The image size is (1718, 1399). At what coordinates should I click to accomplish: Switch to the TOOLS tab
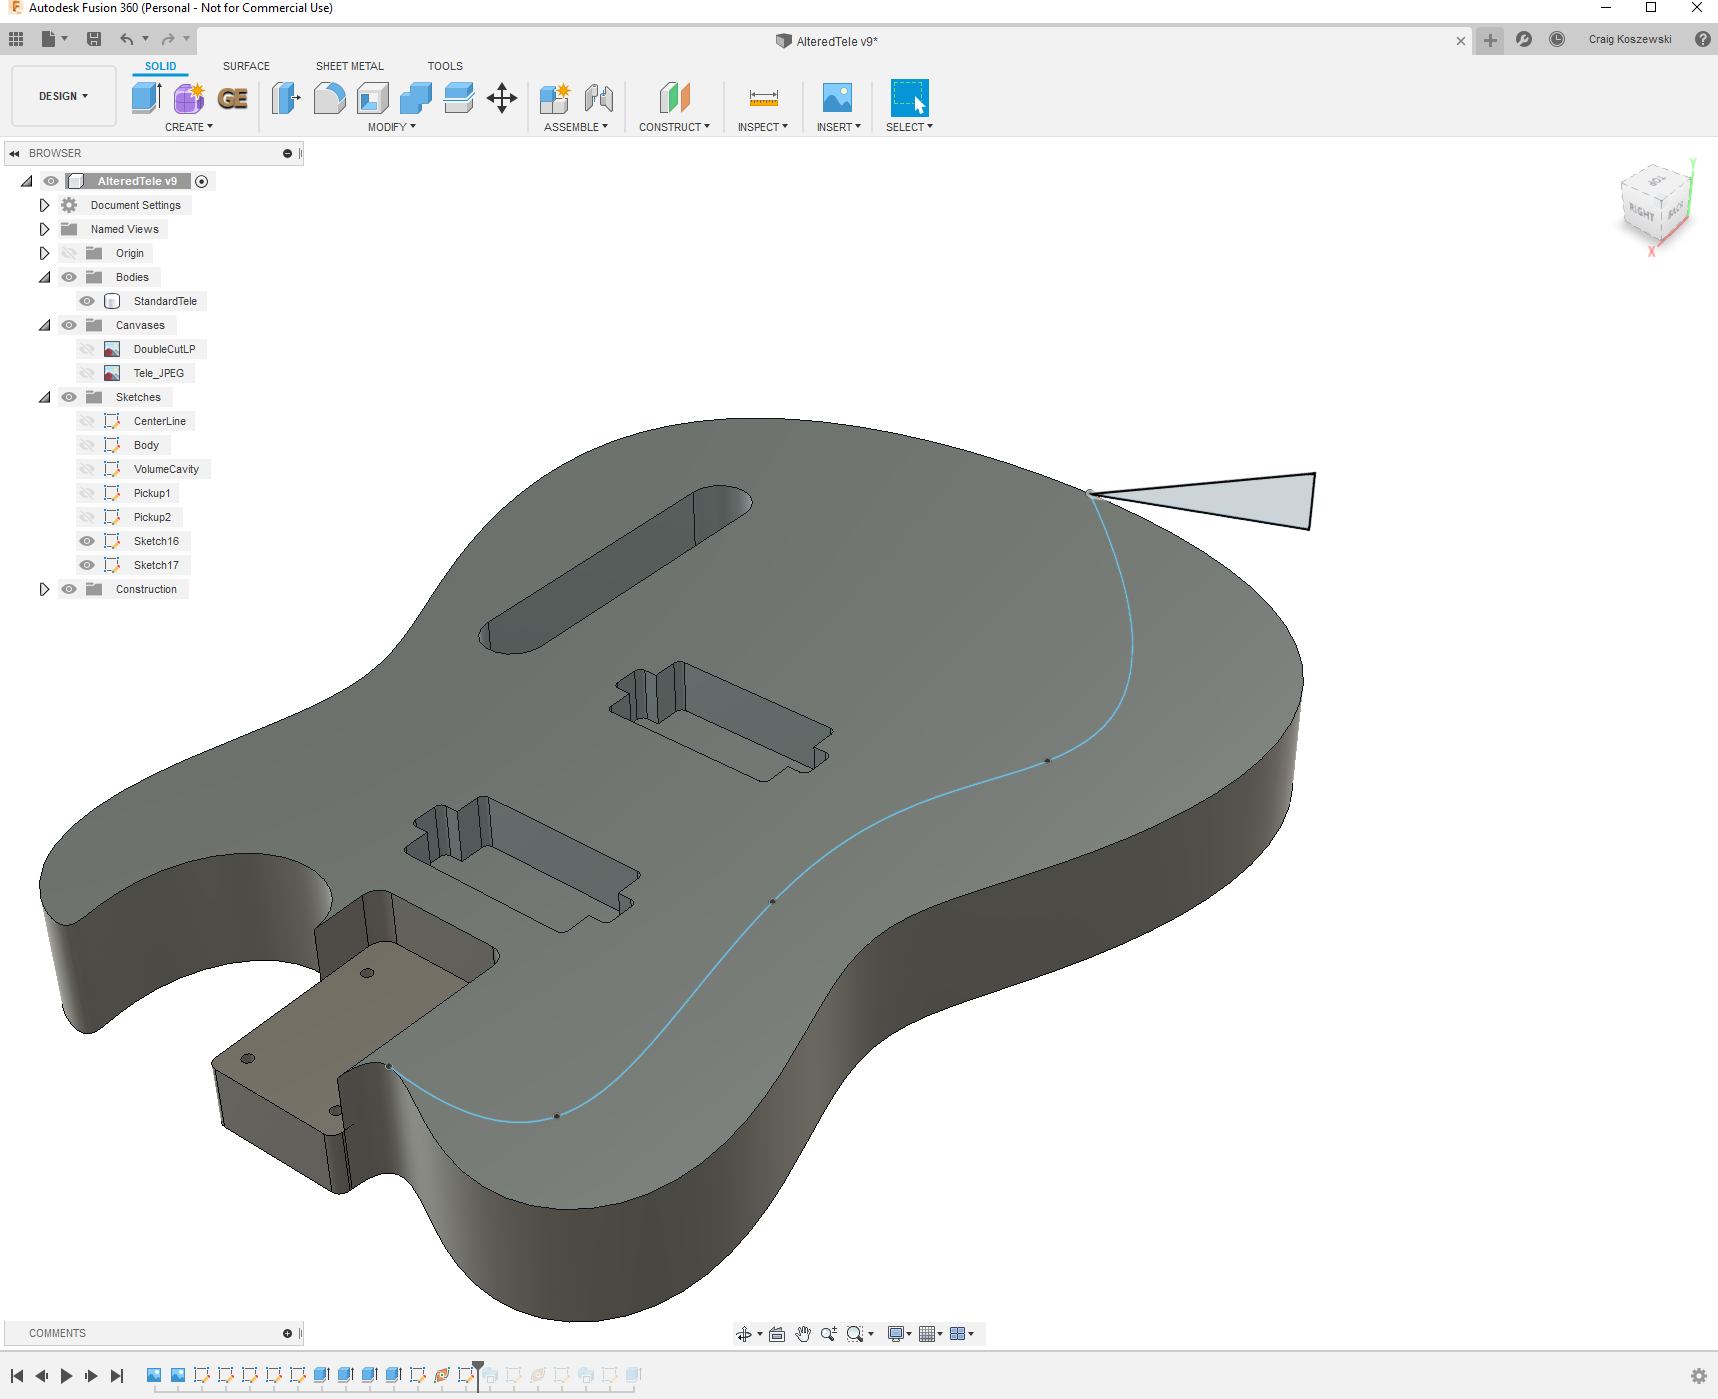pos(445,66)
